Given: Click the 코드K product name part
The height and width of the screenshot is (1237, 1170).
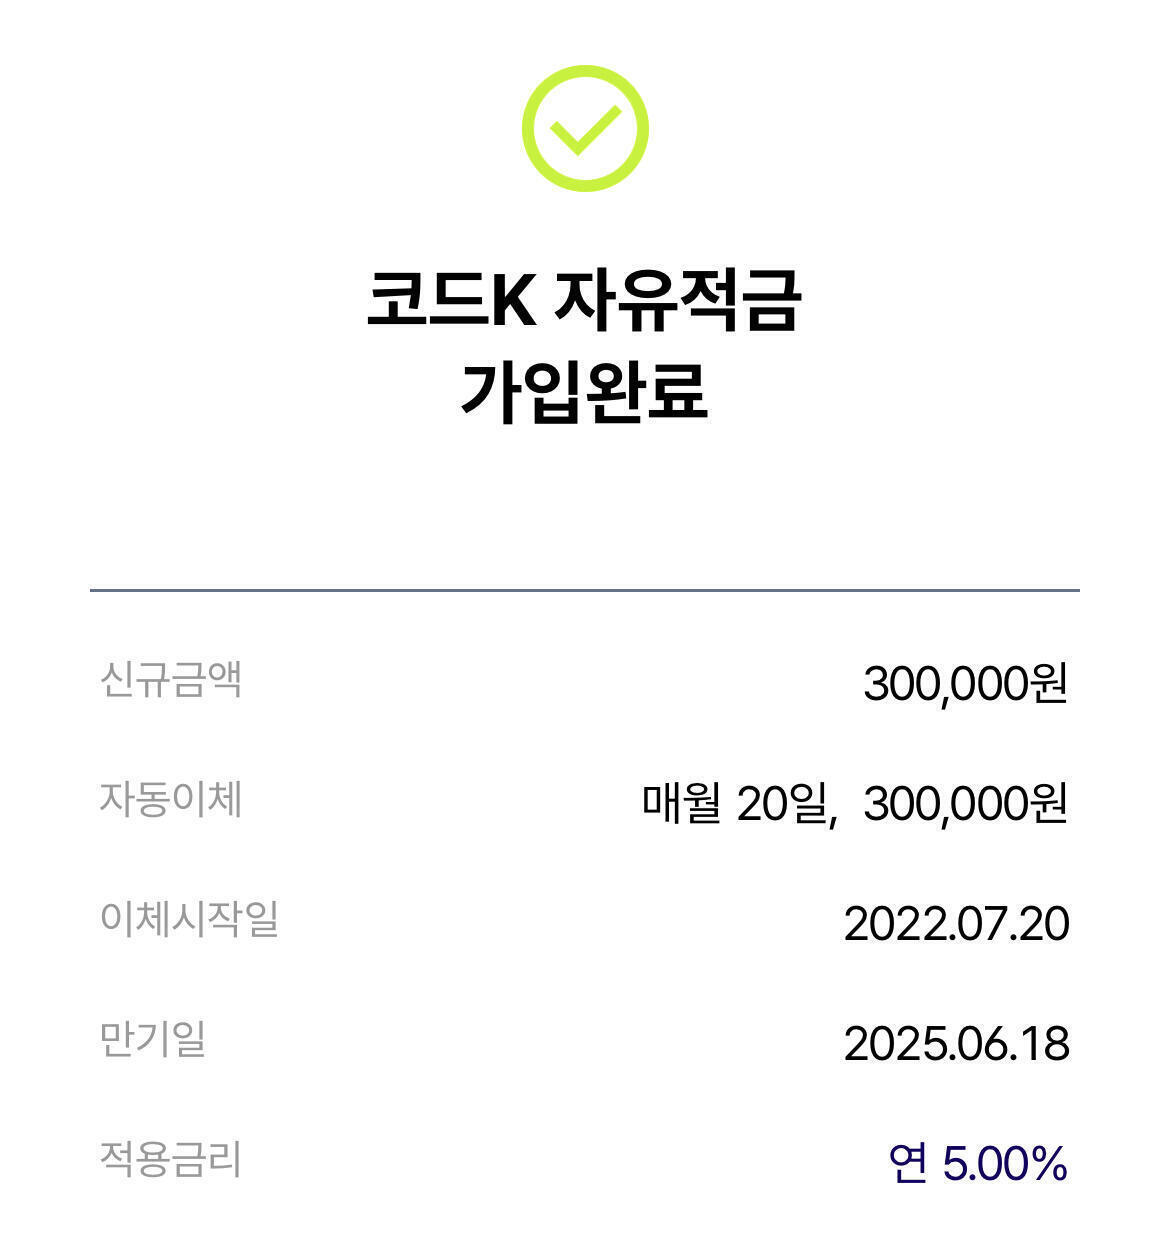Looking at the screenshot, I should pyautogui.click(x=452, y=300).
